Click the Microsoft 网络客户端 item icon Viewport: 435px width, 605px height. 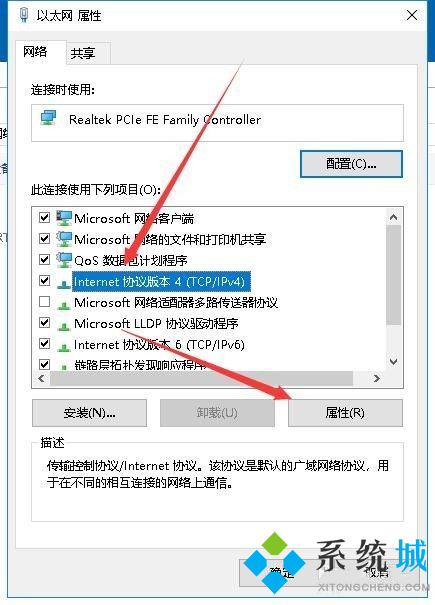(x=64, y=218)
